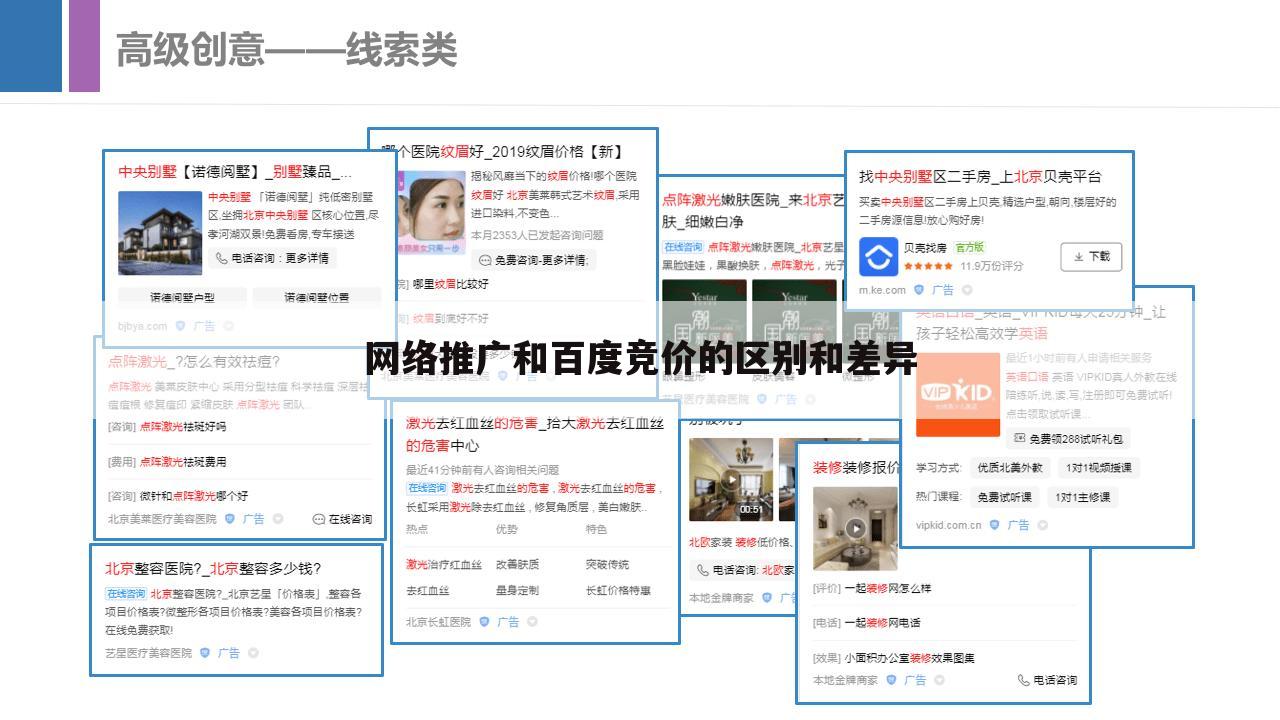1280x720 pixels.
Task: Open 找中央别墅区二手房_上北京贝壳平台 title
Action: point(980,176)
